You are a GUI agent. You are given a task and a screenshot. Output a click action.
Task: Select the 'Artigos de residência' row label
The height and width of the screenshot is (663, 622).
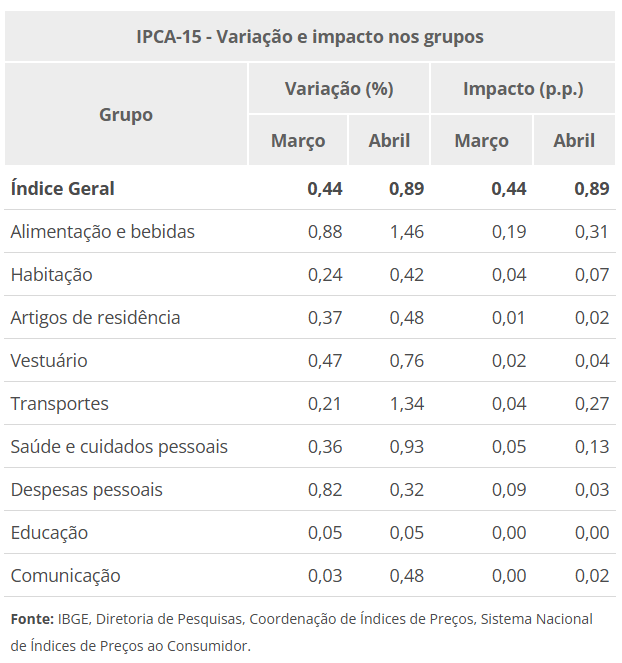tap(95, 318)
